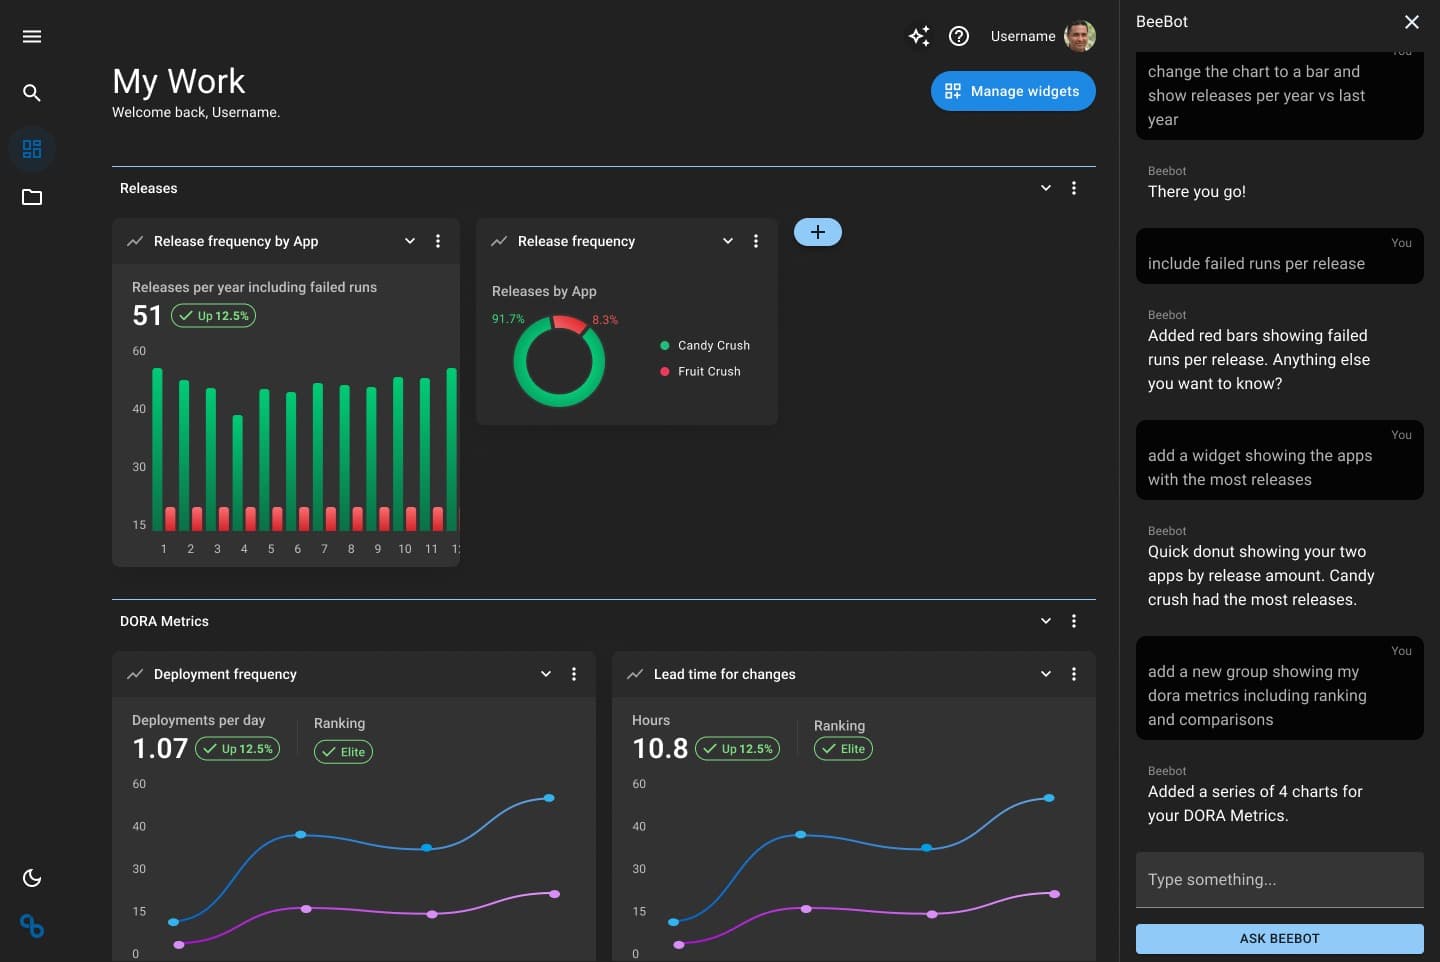Click the search icon in sidebar

coord(32,93)
